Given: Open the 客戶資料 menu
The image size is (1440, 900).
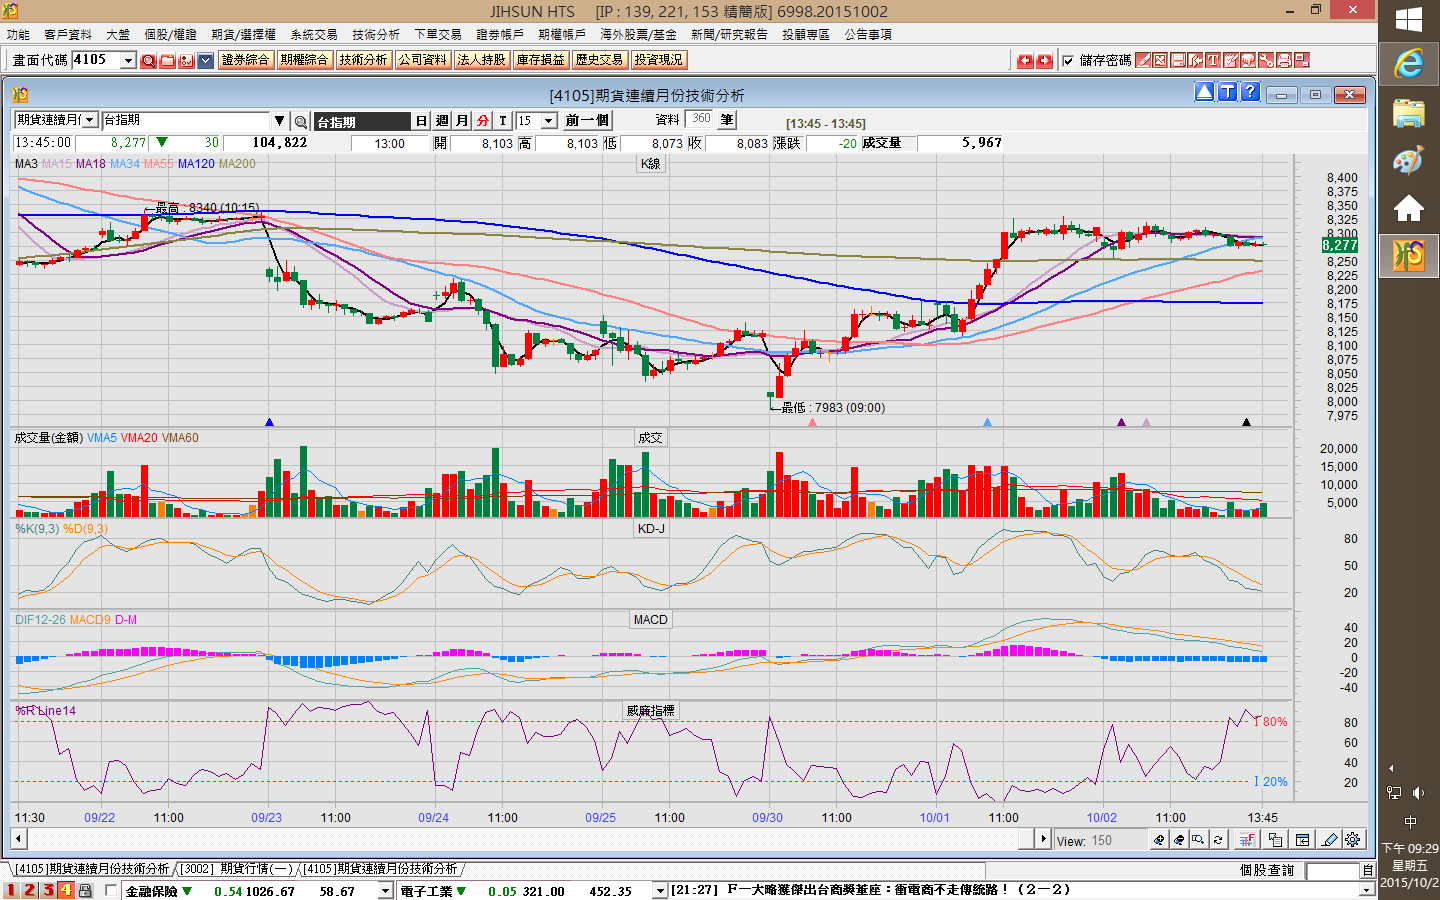Looking at the screenshot, I should pyautogui.click(x=68, y=35).
